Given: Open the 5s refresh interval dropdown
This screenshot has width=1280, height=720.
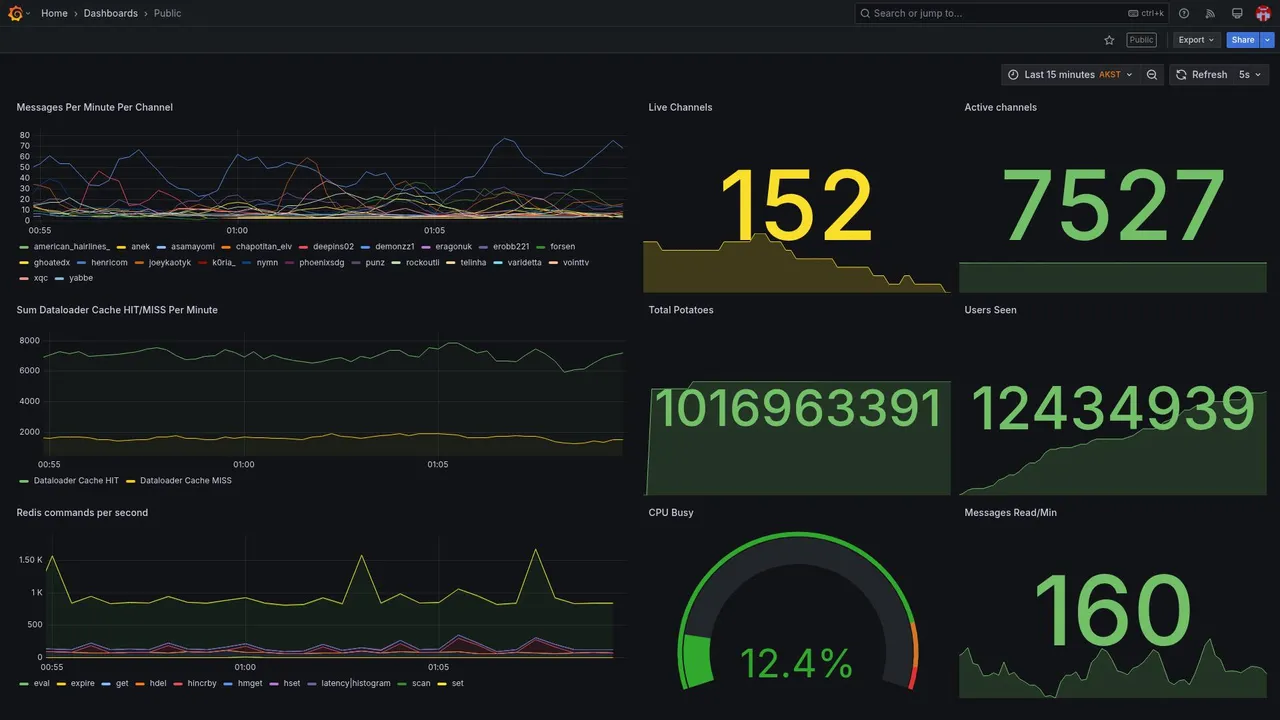Looking at the screenshot, I should pos(1250,75).
